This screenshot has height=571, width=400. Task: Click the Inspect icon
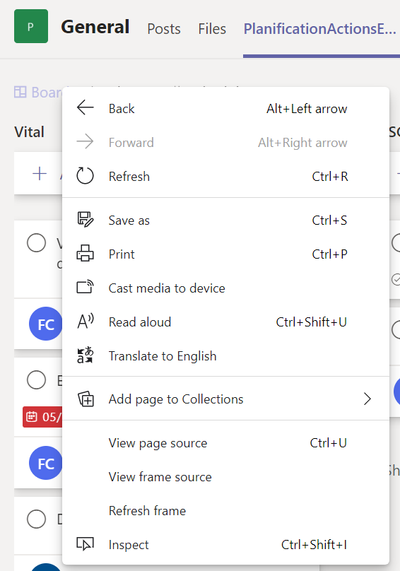coord(85,544)
